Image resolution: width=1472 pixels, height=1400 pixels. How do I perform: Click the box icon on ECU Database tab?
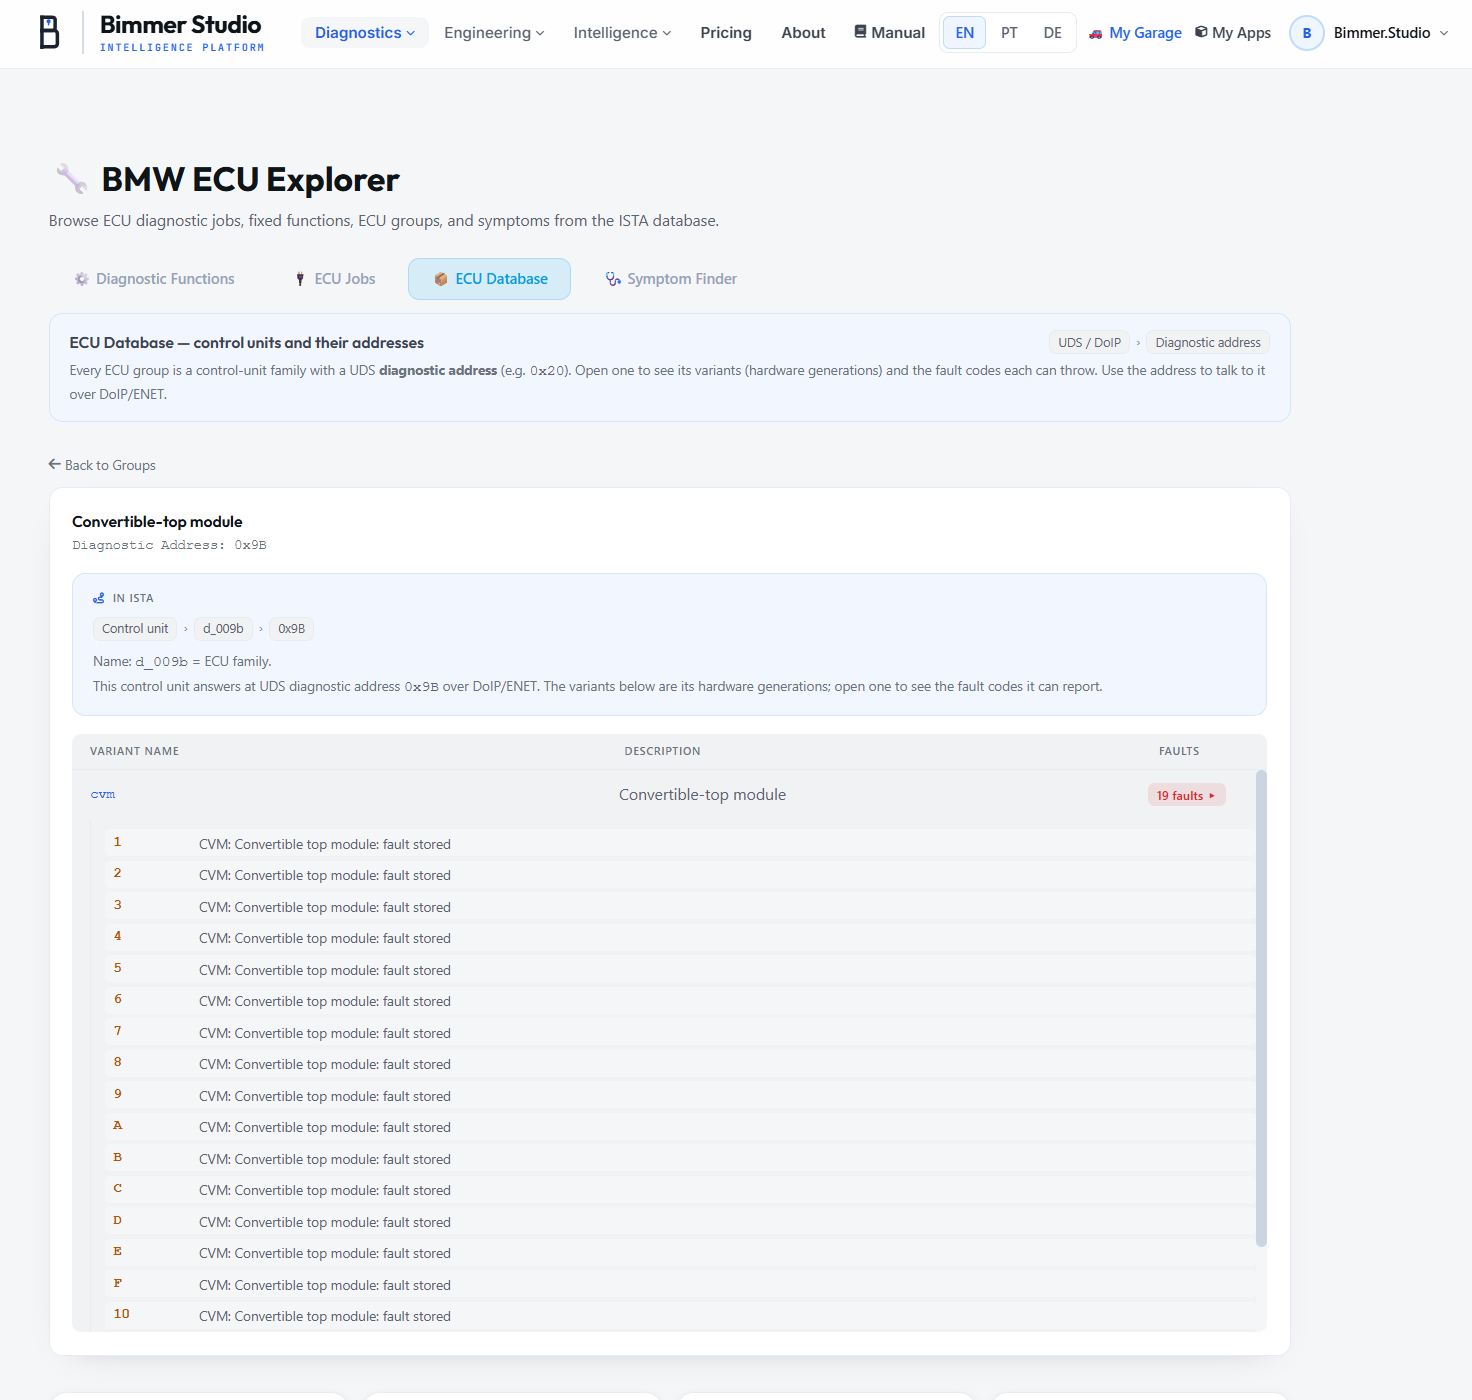coord(441,279)
